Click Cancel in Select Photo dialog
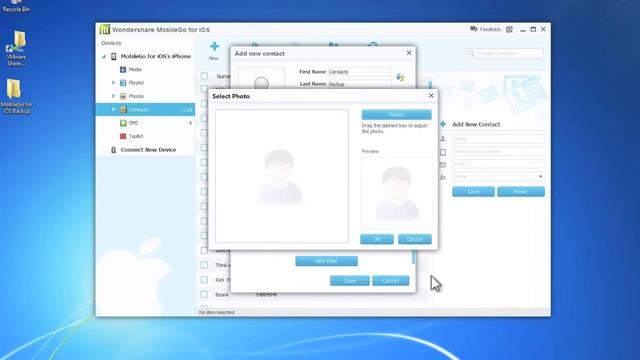 tap(415, 239)
